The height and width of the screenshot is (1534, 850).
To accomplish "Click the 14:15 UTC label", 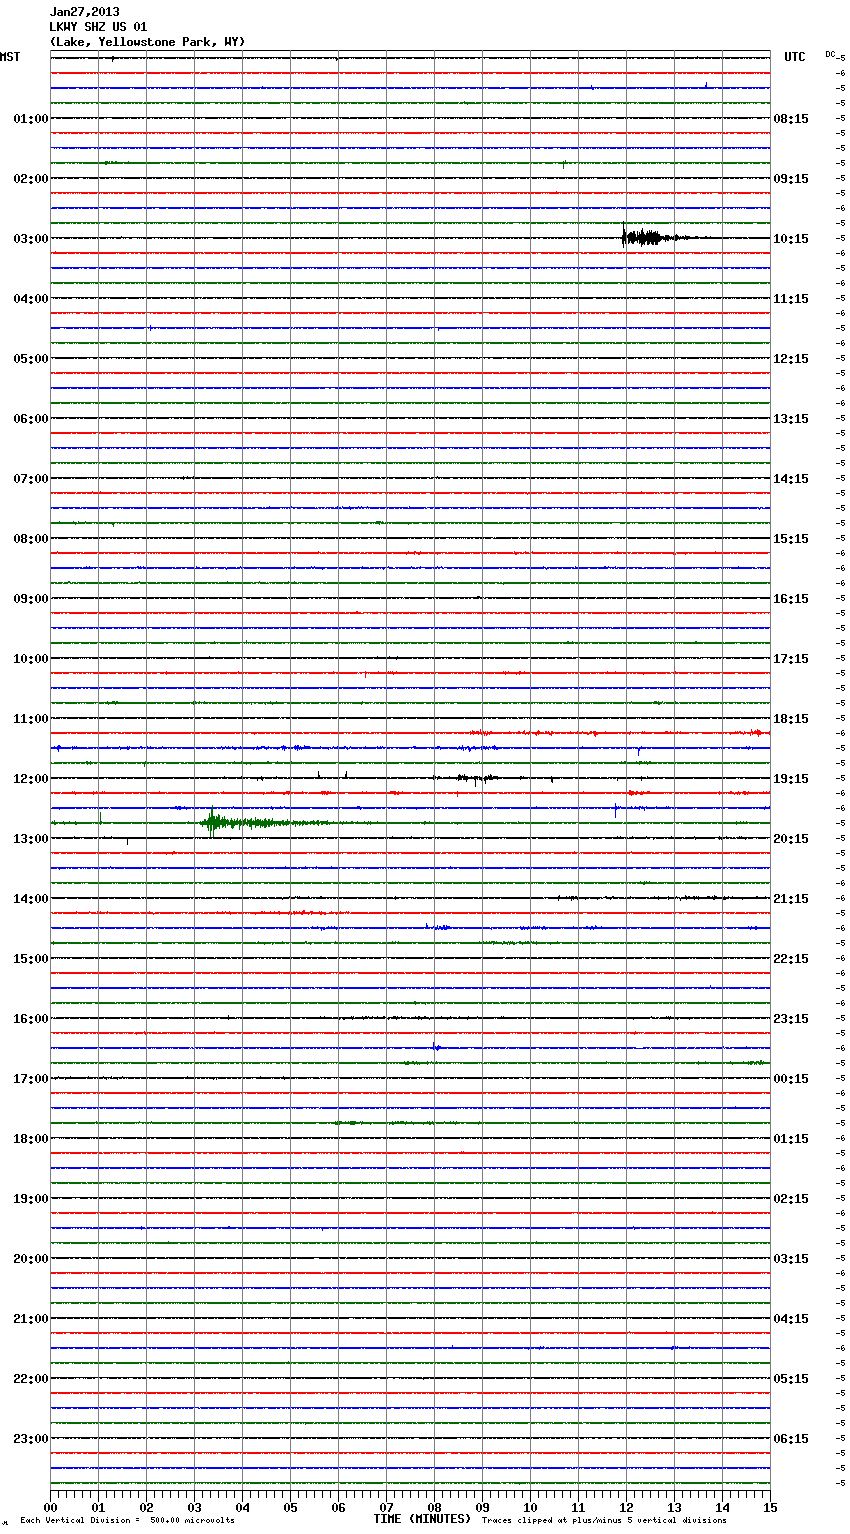I will click(x=791, y=479).
